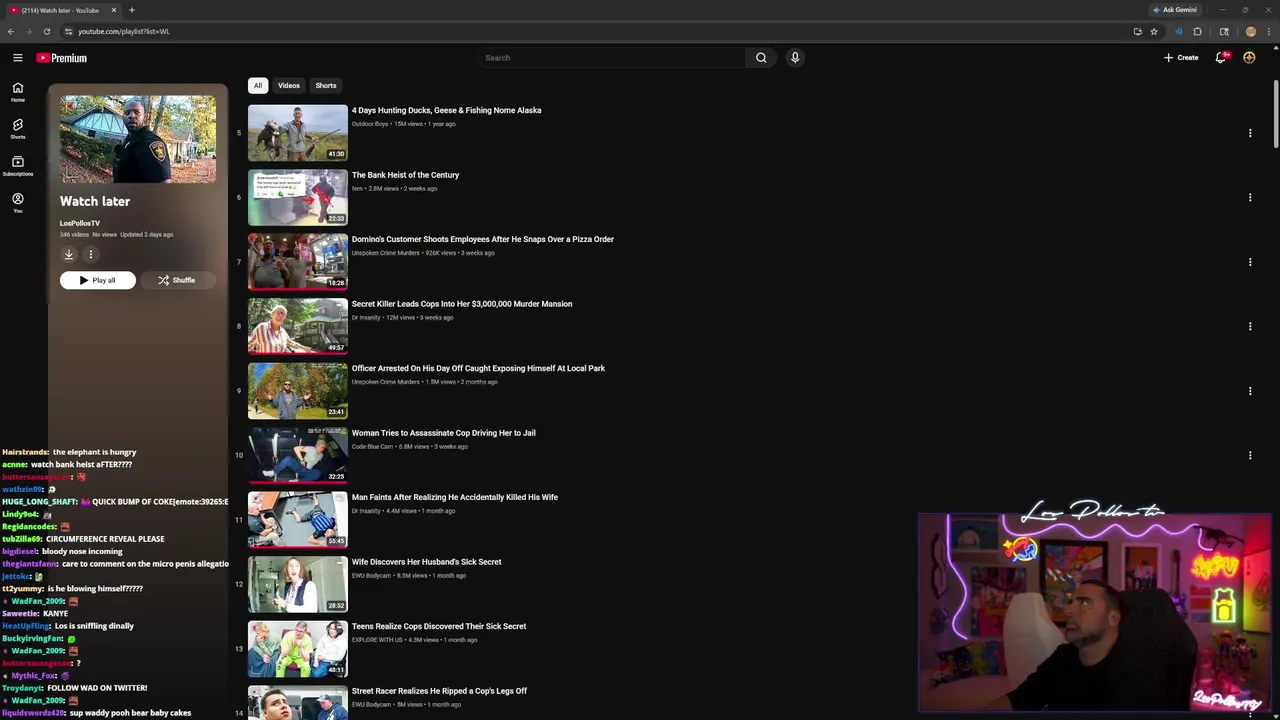
Task: Click the browser address bar URL
Action: [x=124, y=31]
